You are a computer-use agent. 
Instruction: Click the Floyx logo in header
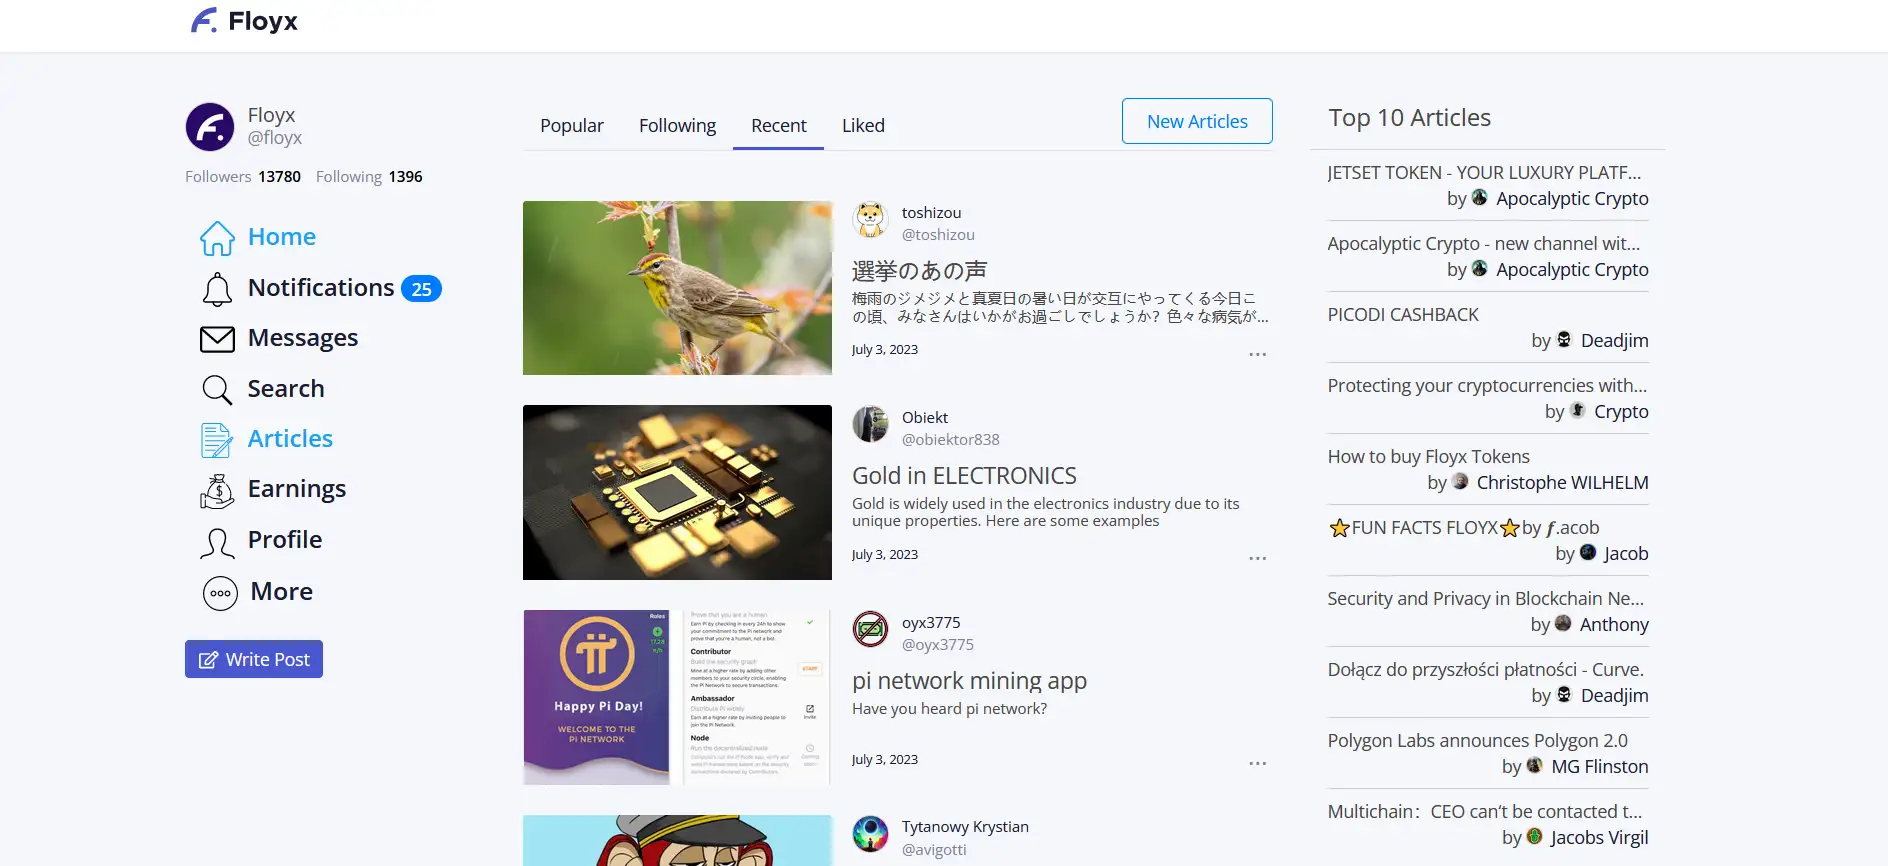point(244,21)
